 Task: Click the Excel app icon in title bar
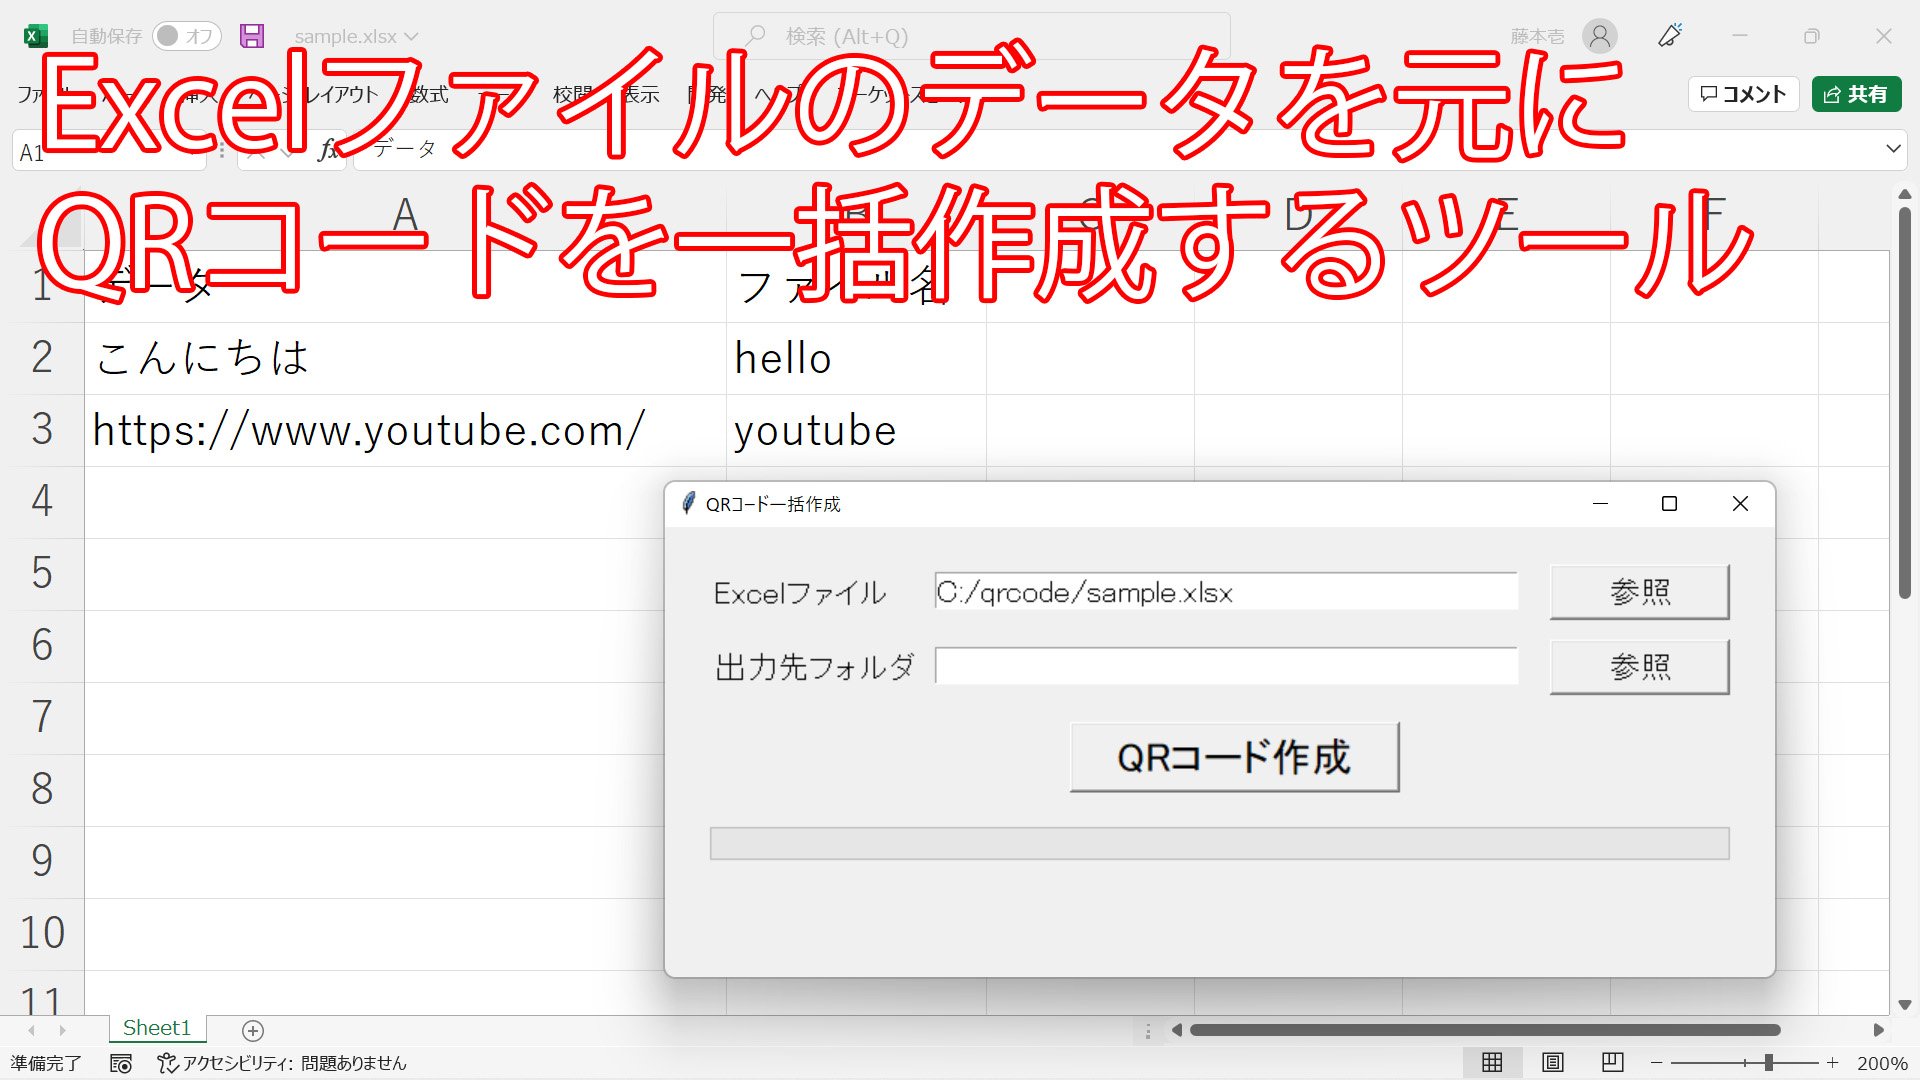point(36,36)
